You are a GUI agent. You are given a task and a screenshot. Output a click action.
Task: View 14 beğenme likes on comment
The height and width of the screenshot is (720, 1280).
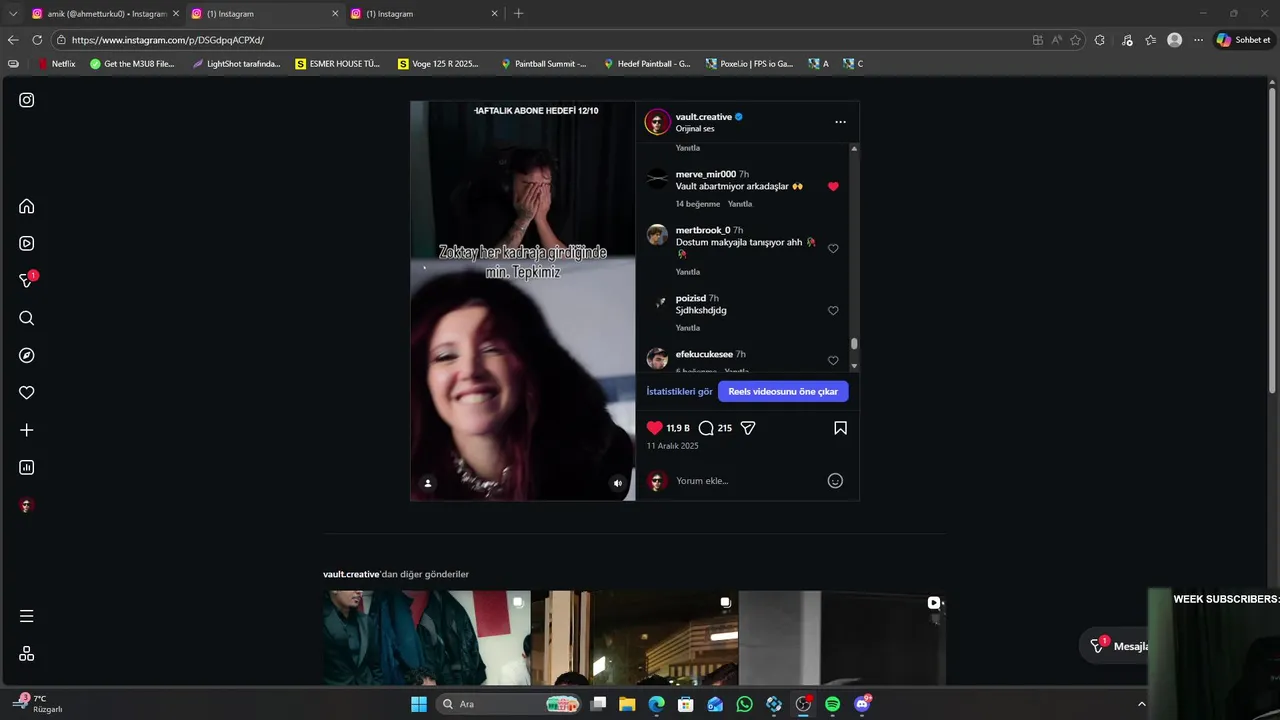point(698,204)
